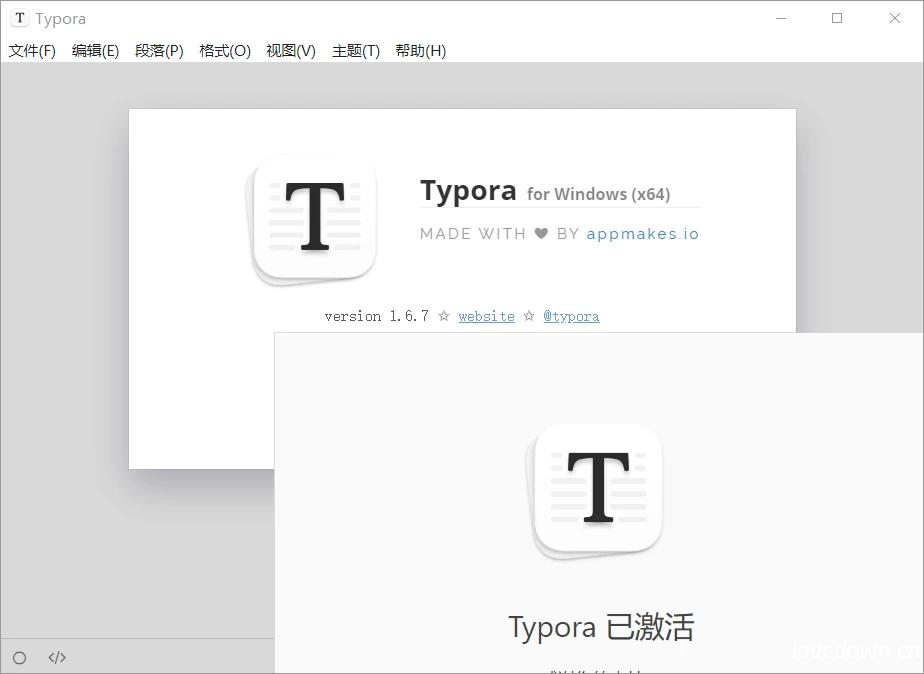Viewport: 924px width, 674px height.
Task: Click the version 1.6.7 text
Action: click(x=378, y=316)
